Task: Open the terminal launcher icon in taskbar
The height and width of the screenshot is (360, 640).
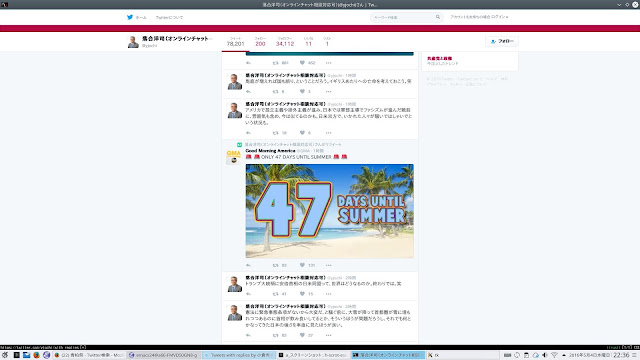Action: [x=16, y=355]
